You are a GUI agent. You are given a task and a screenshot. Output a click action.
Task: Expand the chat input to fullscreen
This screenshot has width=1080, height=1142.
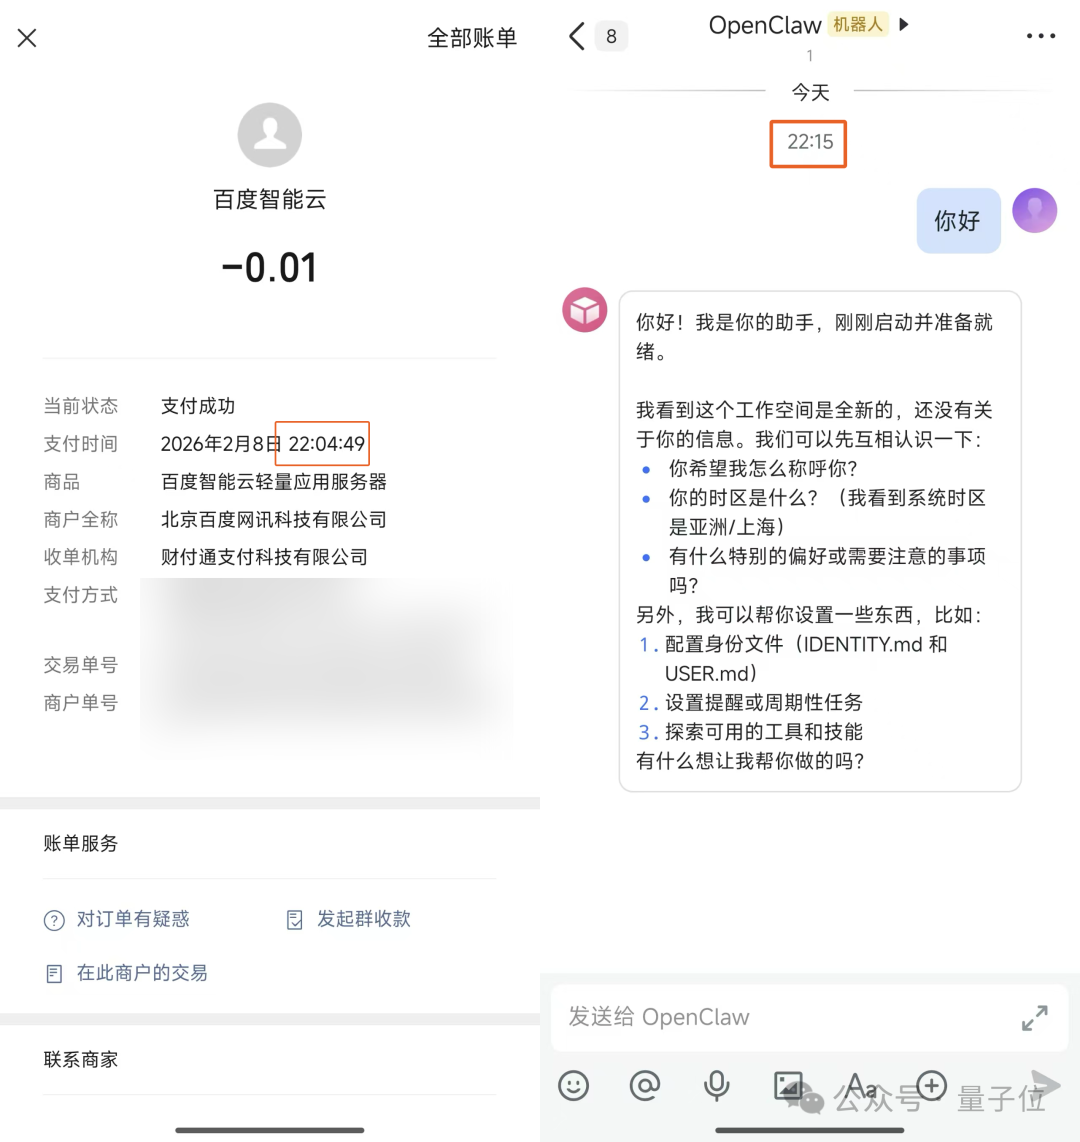click(x=1034, y=1017)
